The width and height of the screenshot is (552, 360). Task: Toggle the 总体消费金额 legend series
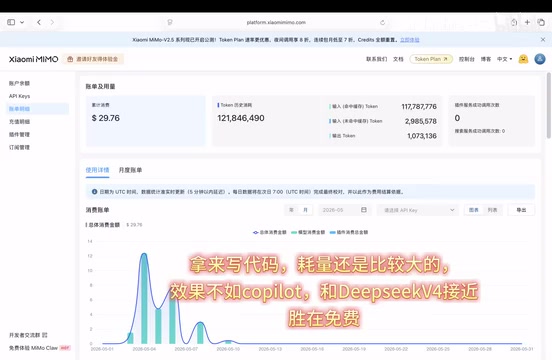pos(270,232)
